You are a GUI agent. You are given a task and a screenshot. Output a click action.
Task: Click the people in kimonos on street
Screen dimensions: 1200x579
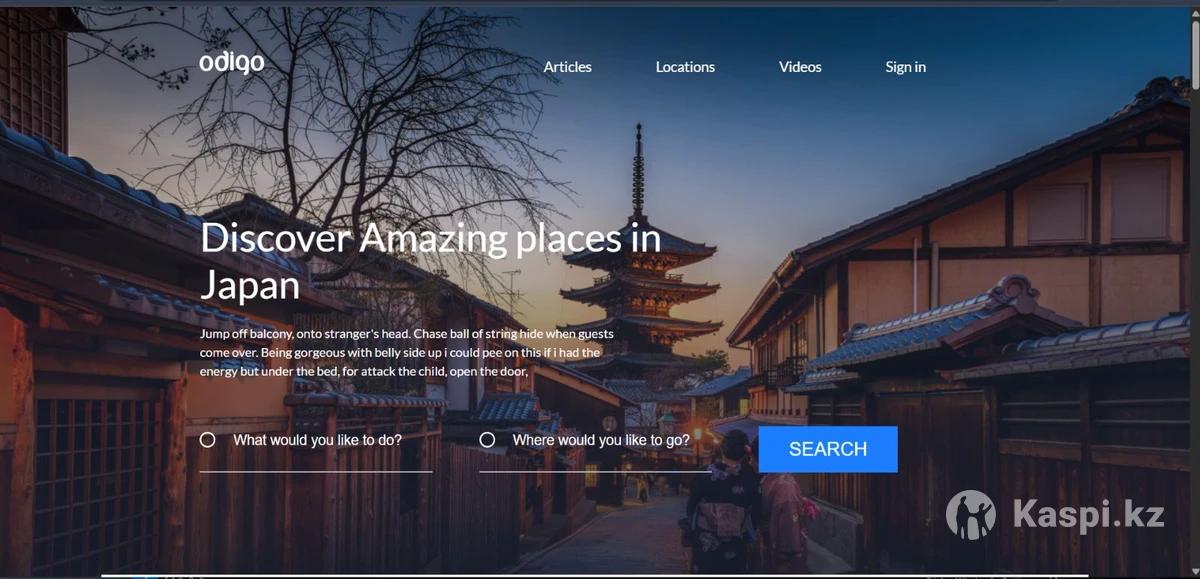point(745,510)
